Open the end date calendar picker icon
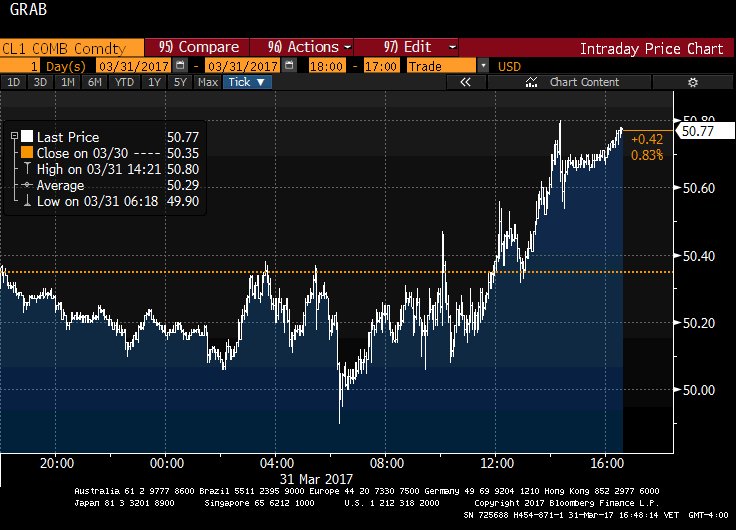Screen dimensions: 736x530 [x=289, y=65]
